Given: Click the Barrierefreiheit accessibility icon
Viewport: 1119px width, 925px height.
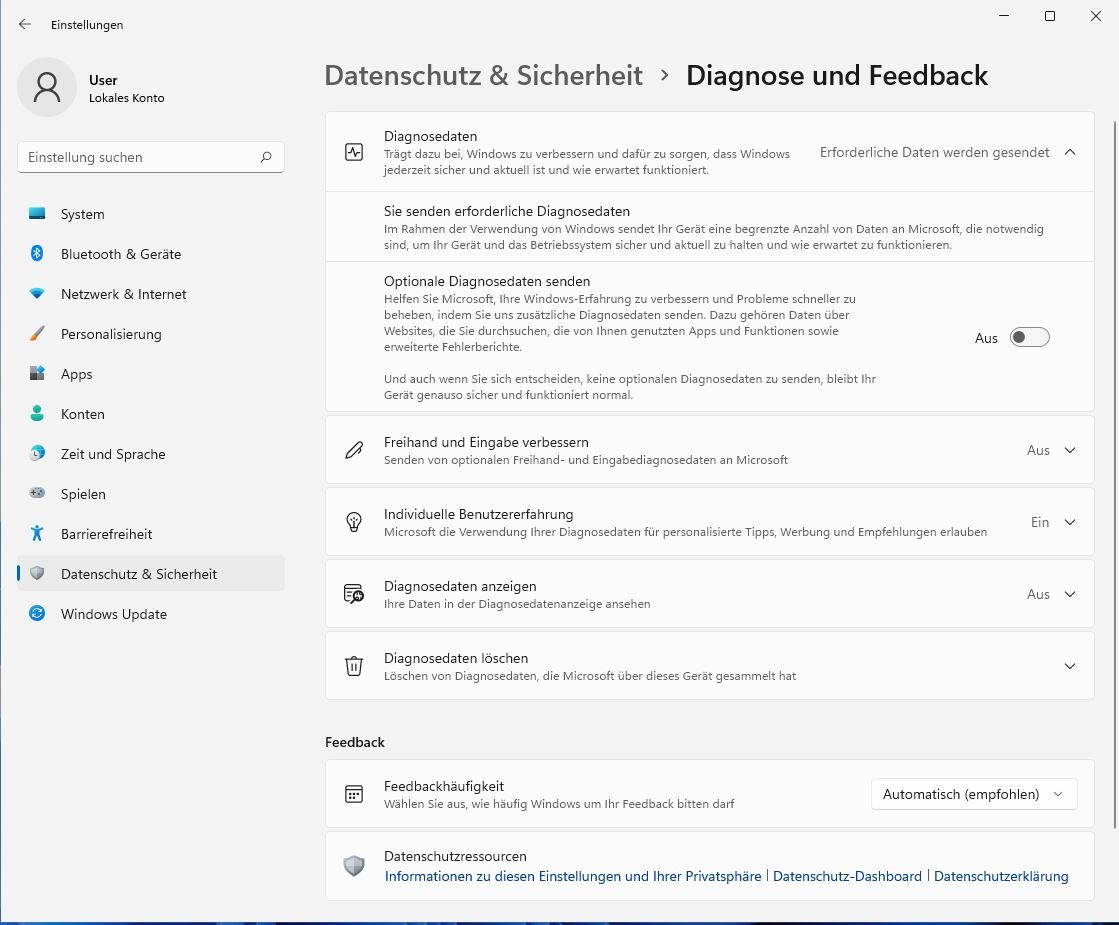Looking at the screenshot, I should pyautogui.click(x=37, y=534).
